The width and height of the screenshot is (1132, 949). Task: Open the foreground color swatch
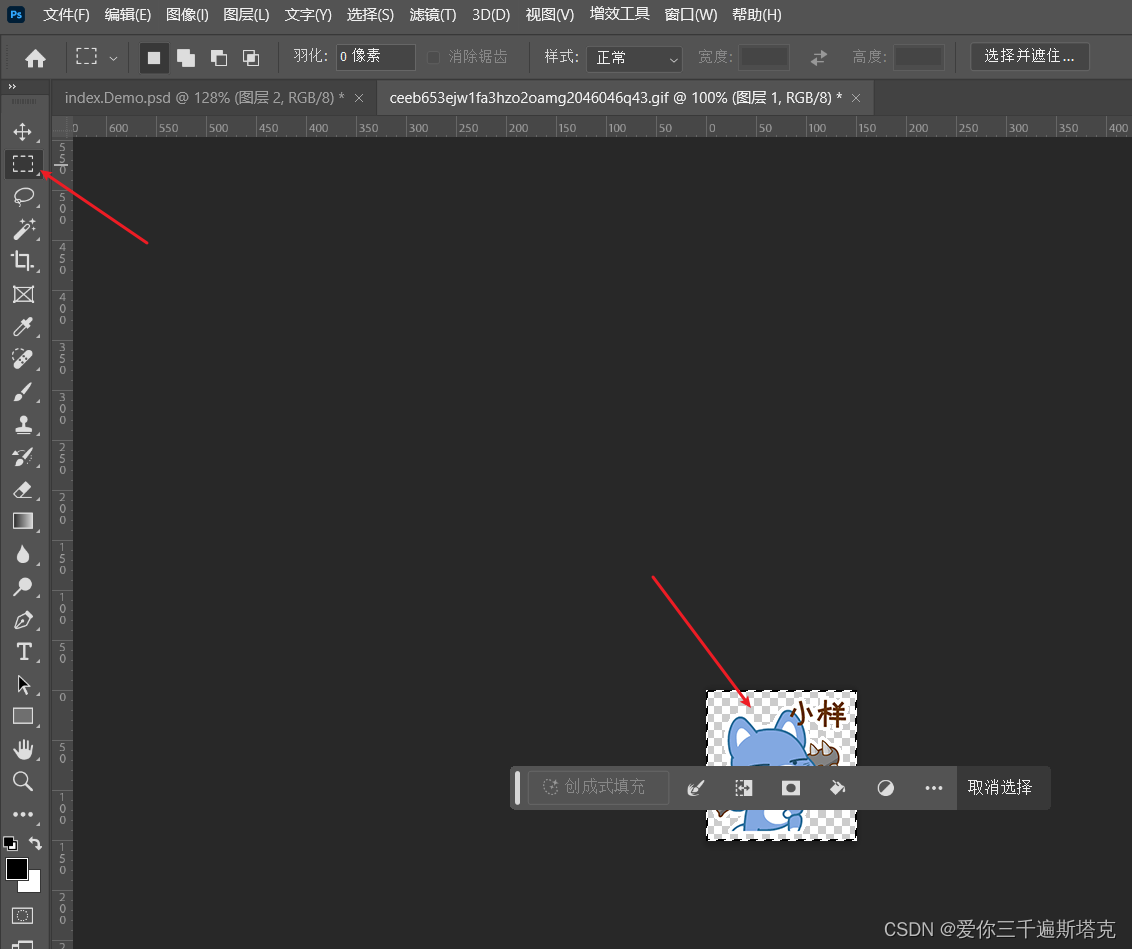[16, 870]
